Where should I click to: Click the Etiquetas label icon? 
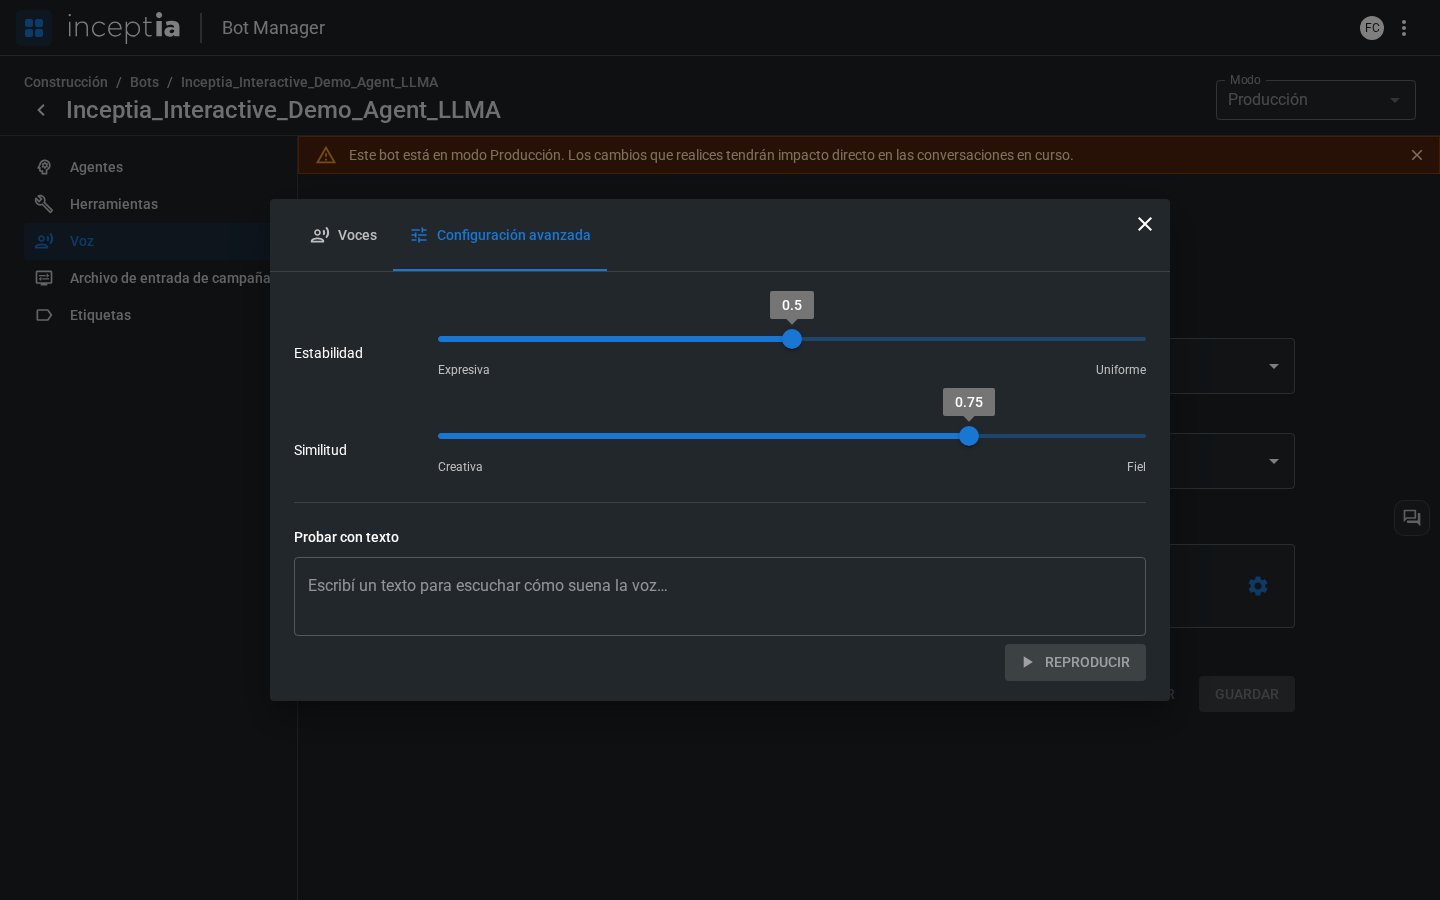click(44, 315)
